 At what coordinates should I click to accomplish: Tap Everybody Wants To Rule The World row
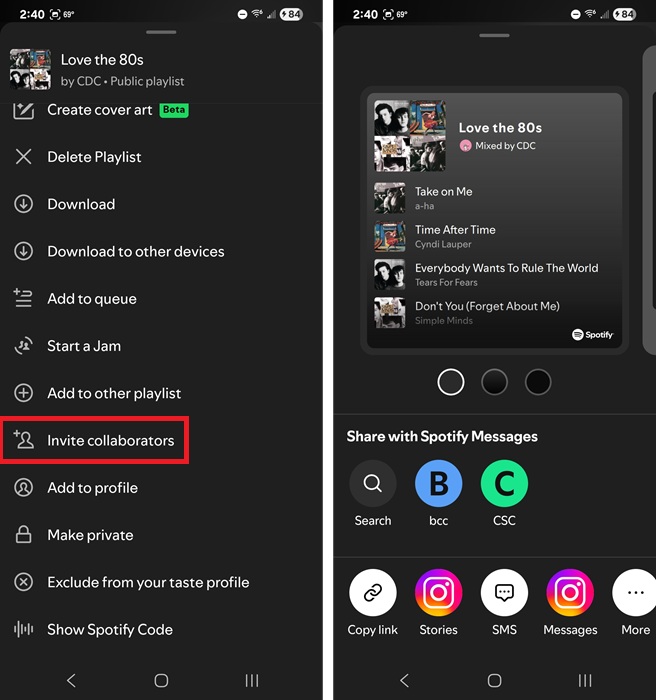494,275
